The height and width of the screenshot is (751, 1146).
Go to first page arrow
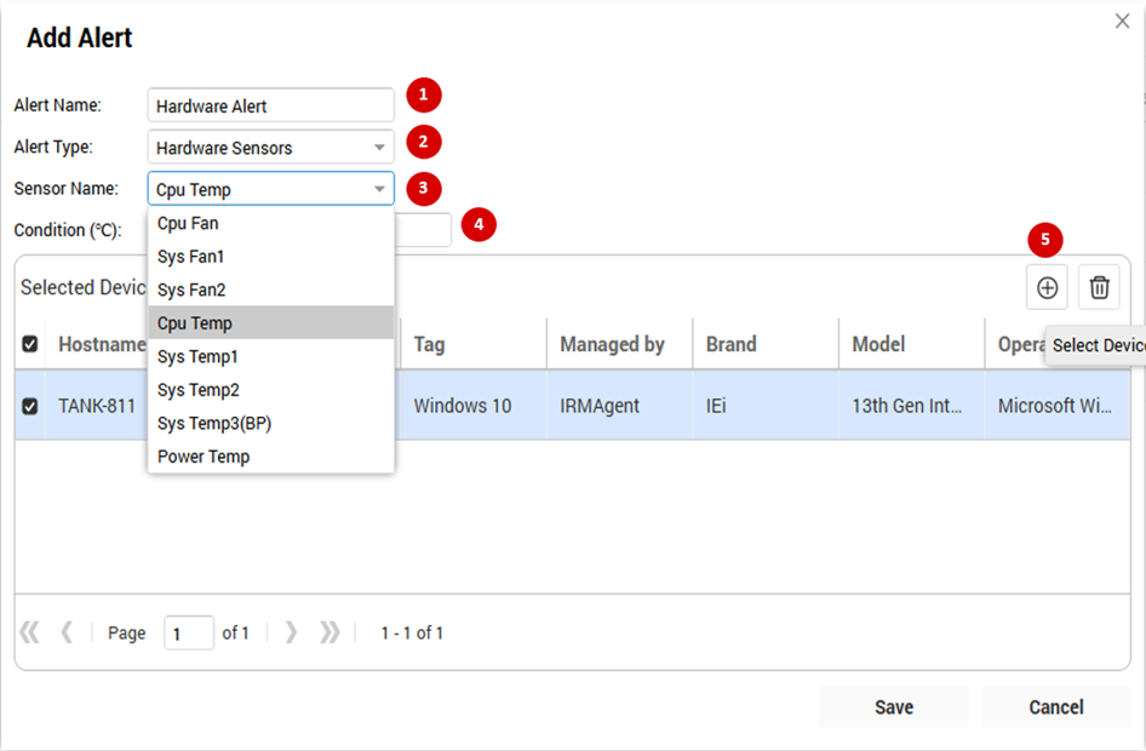point(30,632)
